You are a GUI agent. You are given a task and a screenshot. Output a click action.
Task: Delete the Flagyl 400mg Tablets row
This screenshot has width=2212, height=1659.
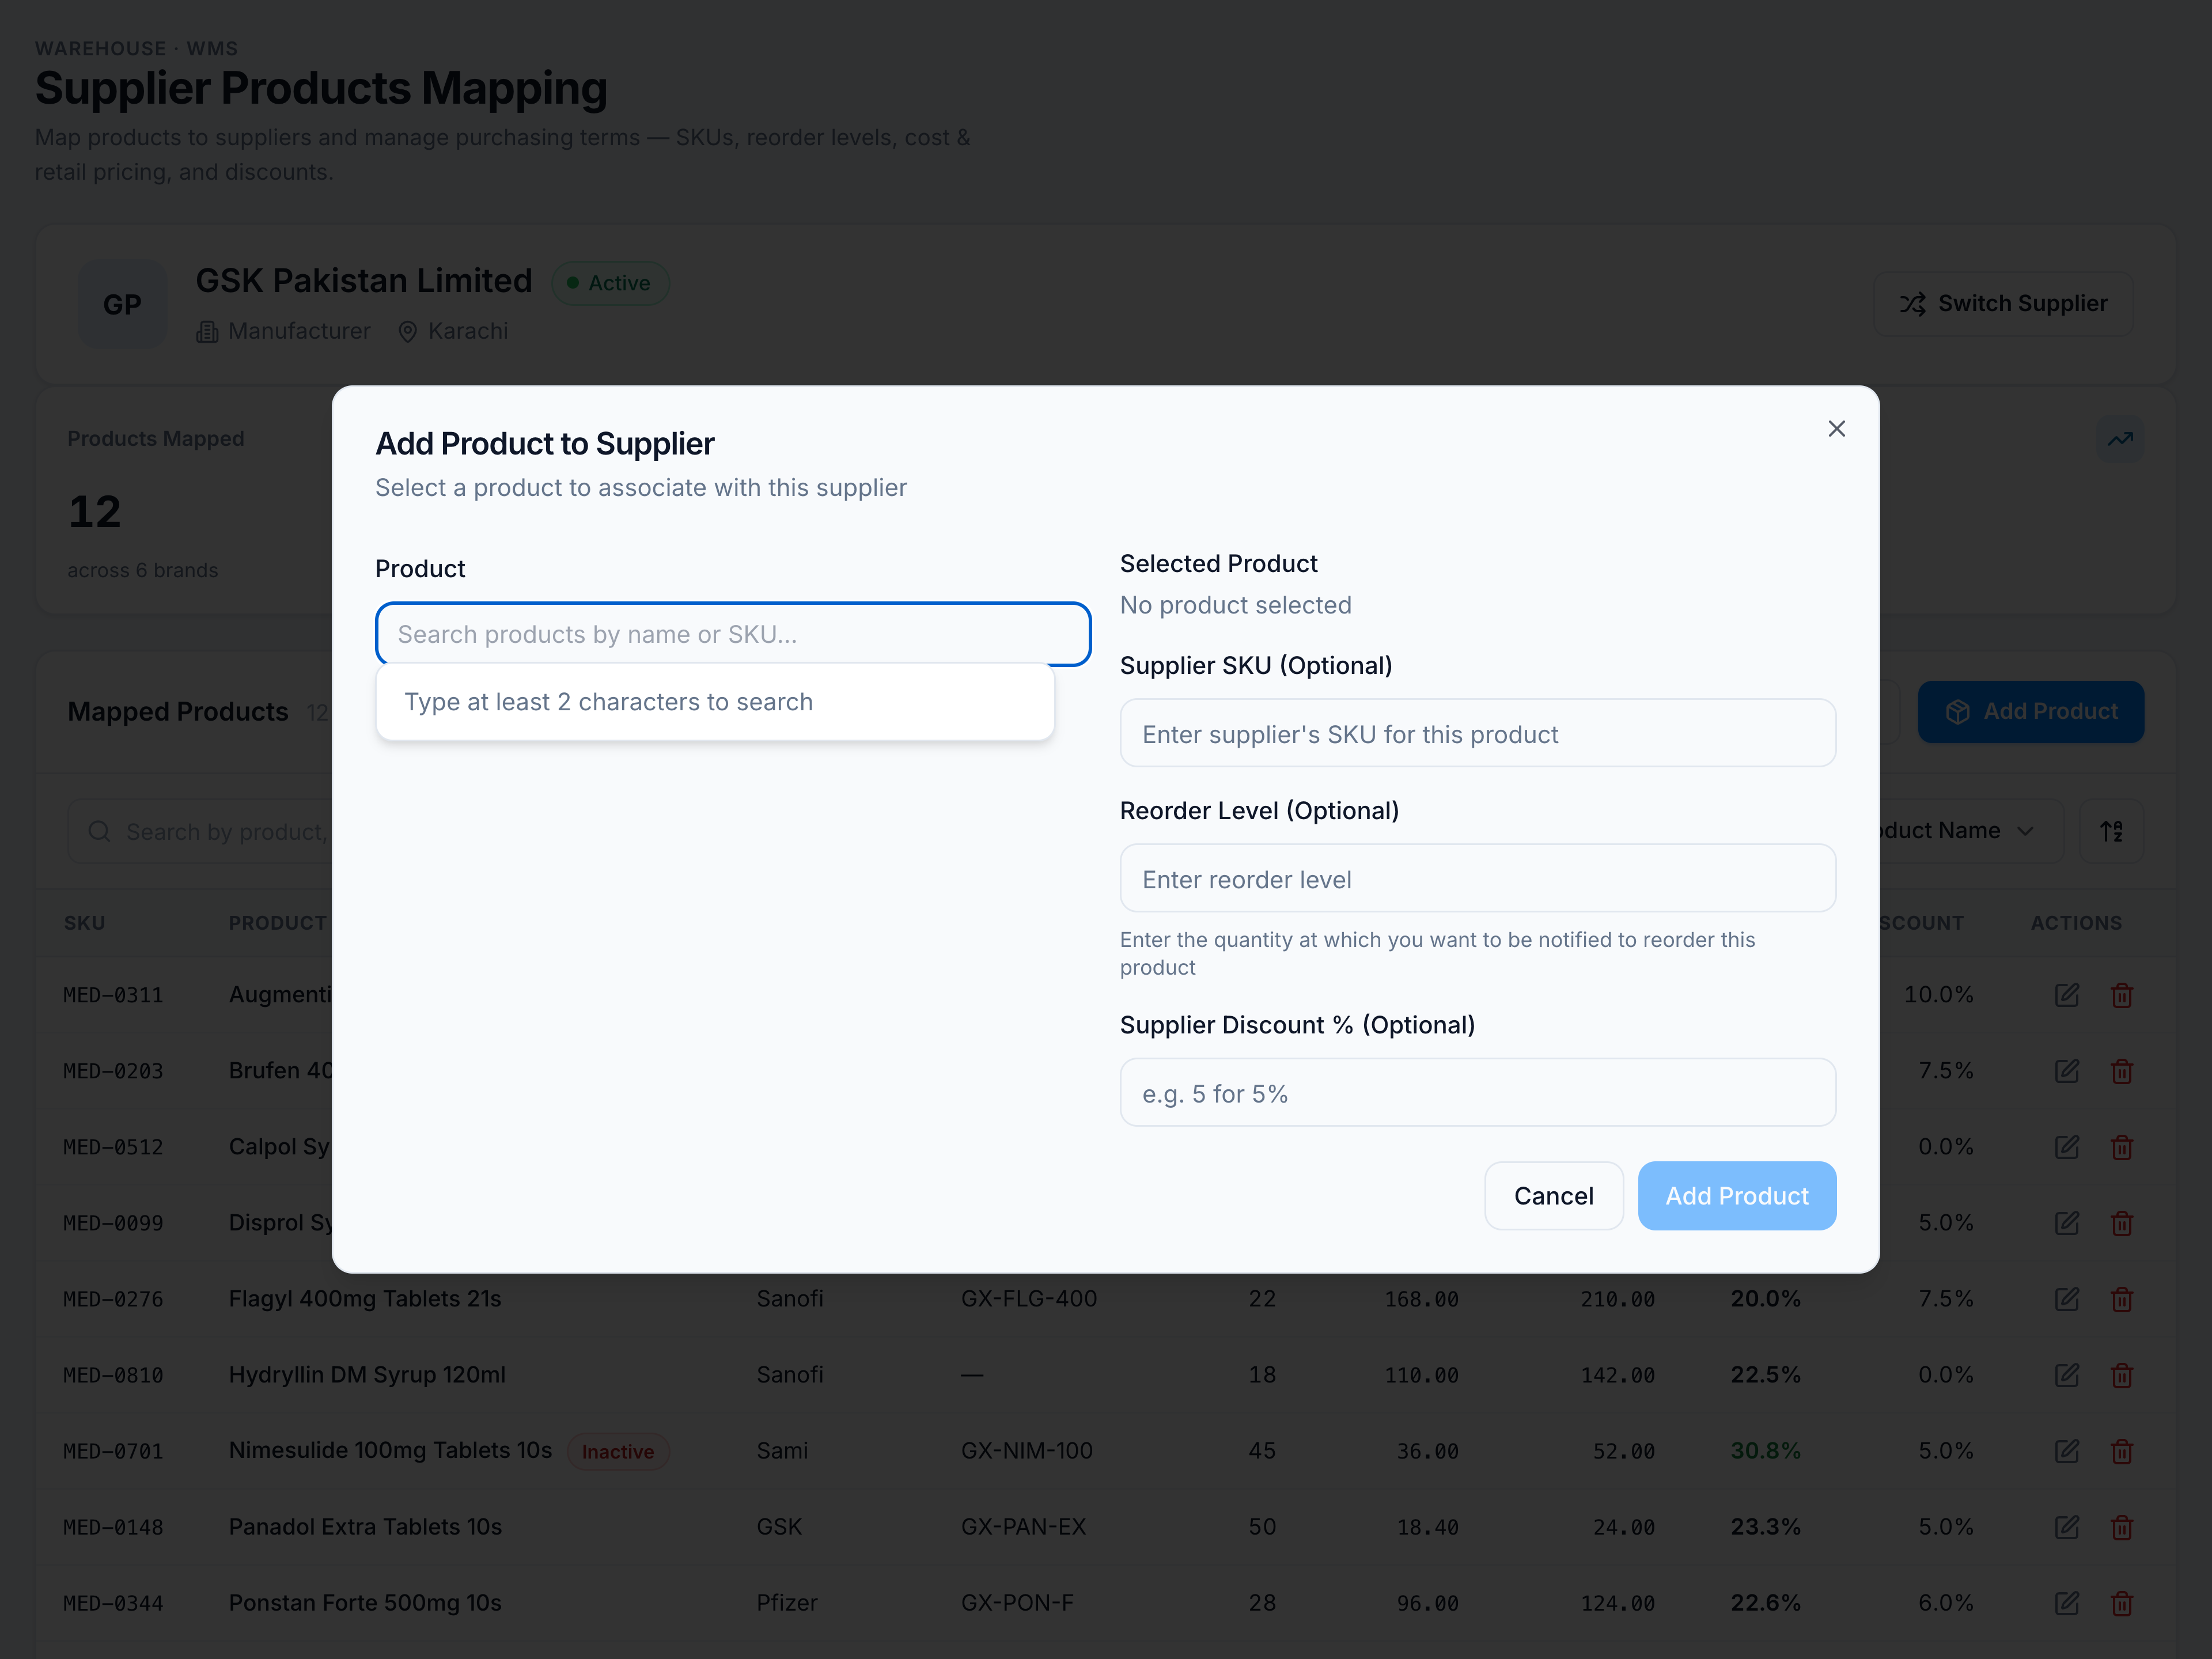pyautogui.click(x=2121, y=1299)
